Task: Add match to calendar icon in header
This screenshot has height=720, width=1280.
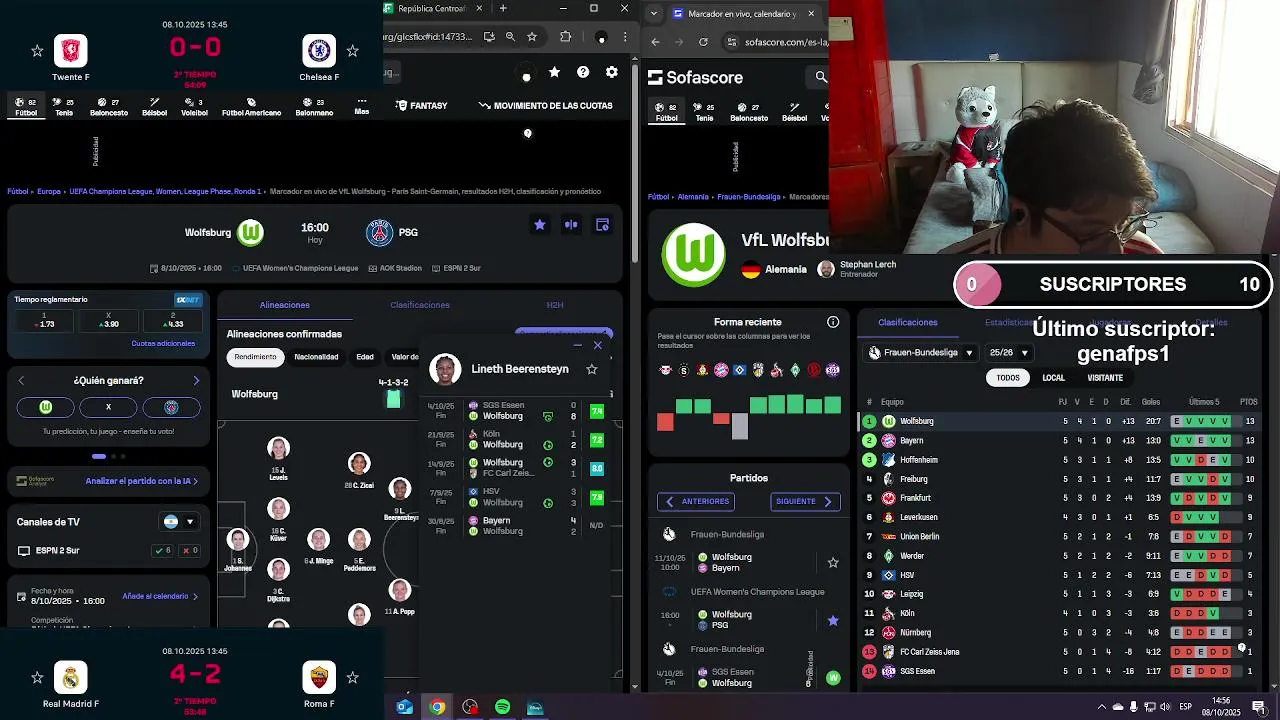Action: click(602, 225)
